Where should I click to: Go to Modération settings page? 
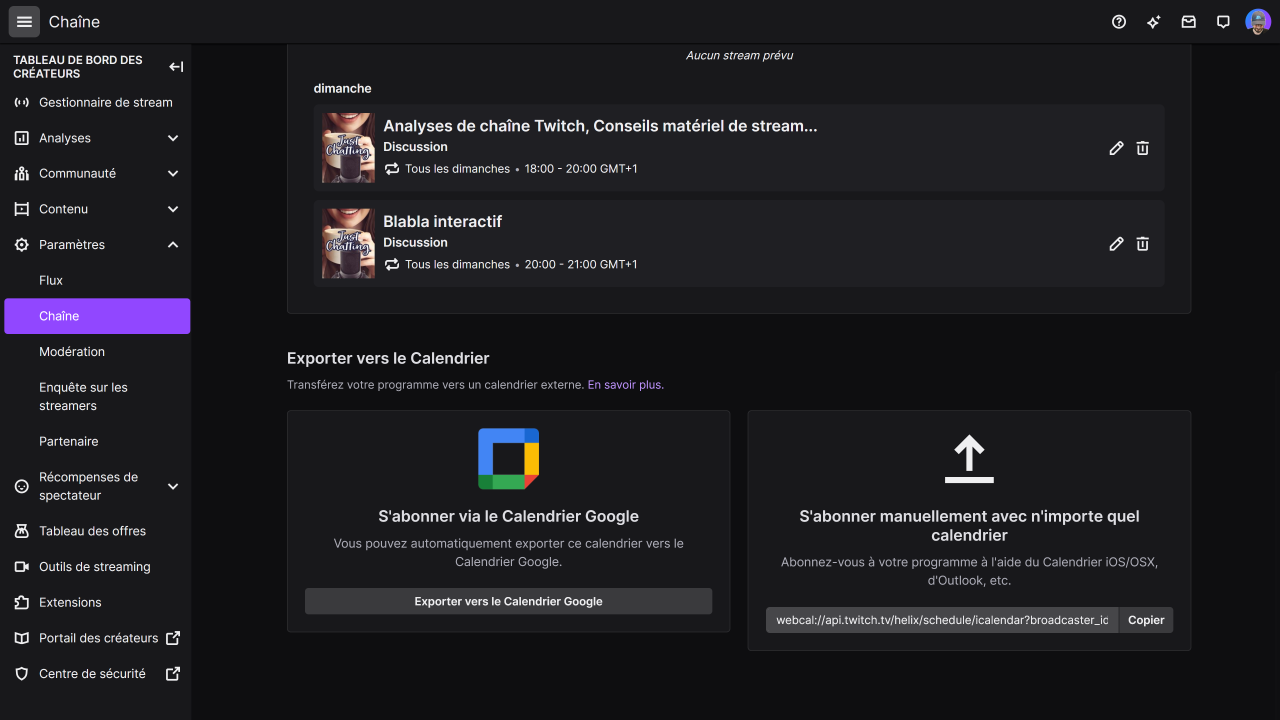coord(72,352)
